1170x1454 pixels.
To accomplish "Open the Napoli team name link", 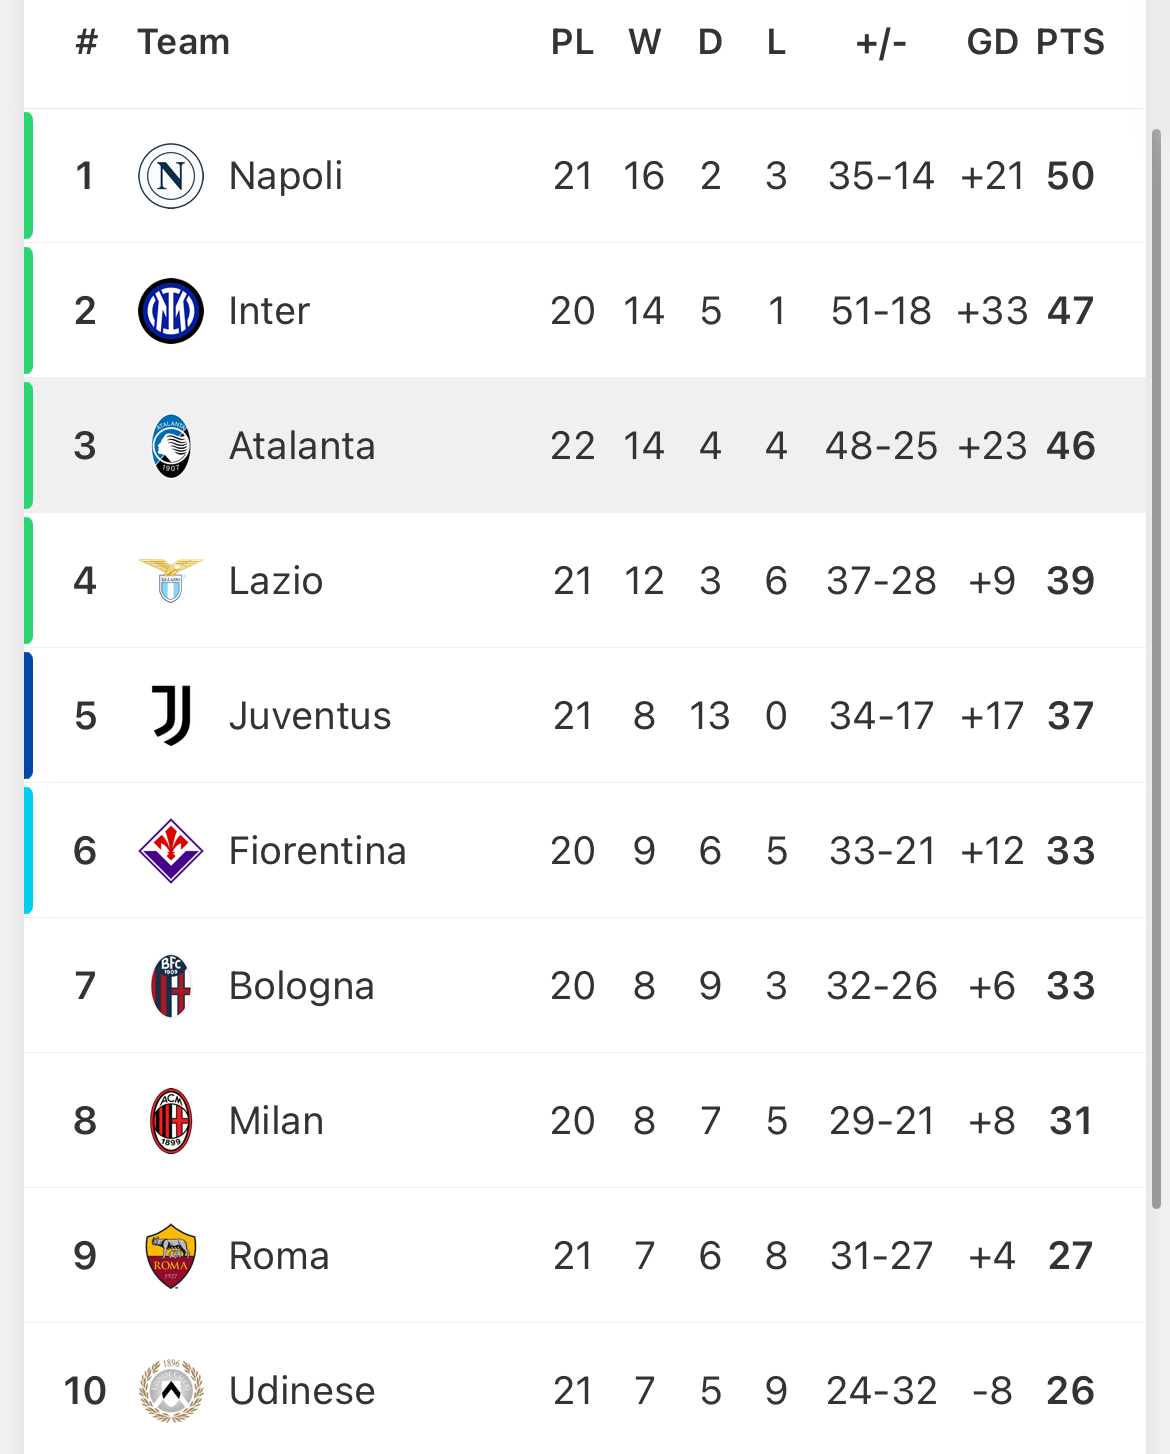I will tap(286, 176).
